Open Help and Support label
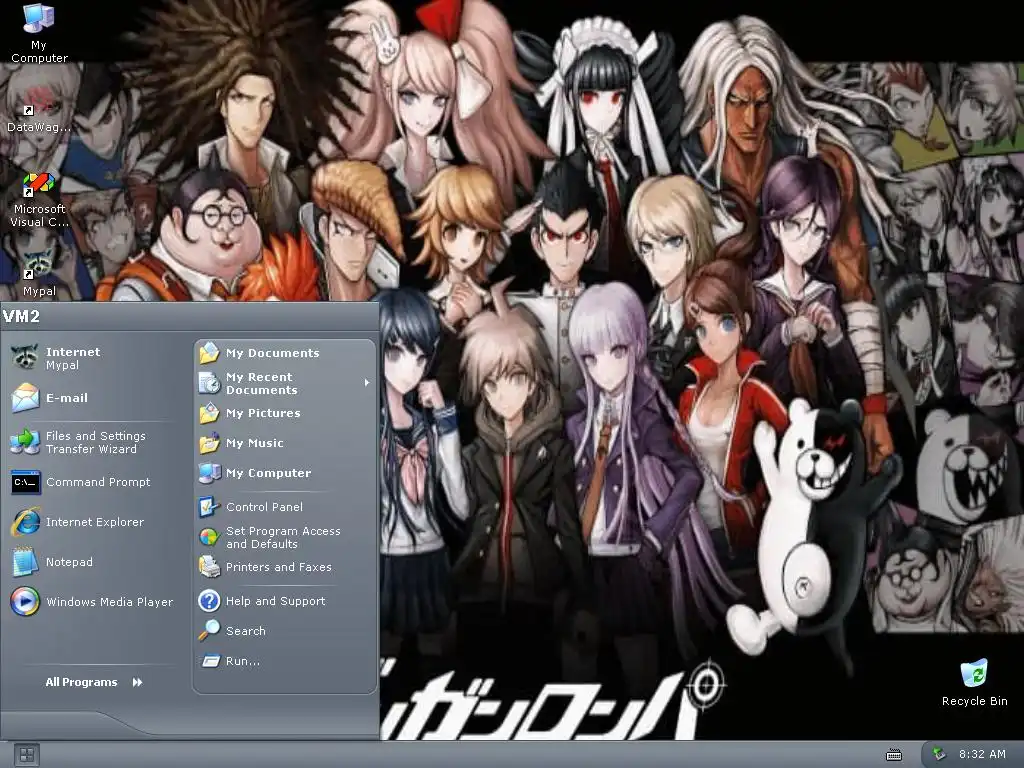 pos(276,601)
